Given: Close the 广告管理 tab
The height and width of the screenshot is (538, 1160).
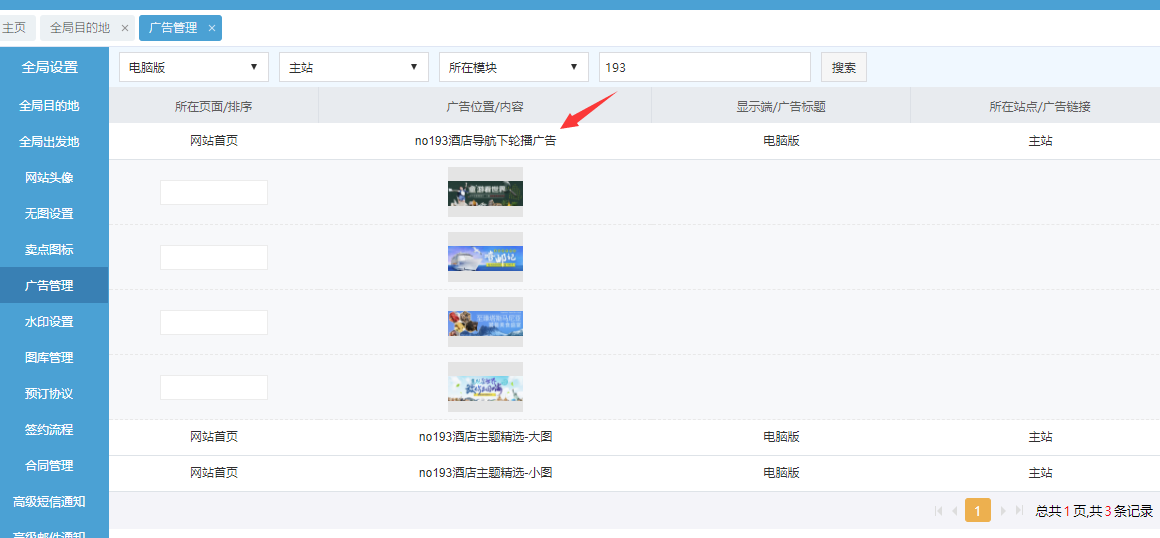Looking at the screenshot, I should click(211, 28).
